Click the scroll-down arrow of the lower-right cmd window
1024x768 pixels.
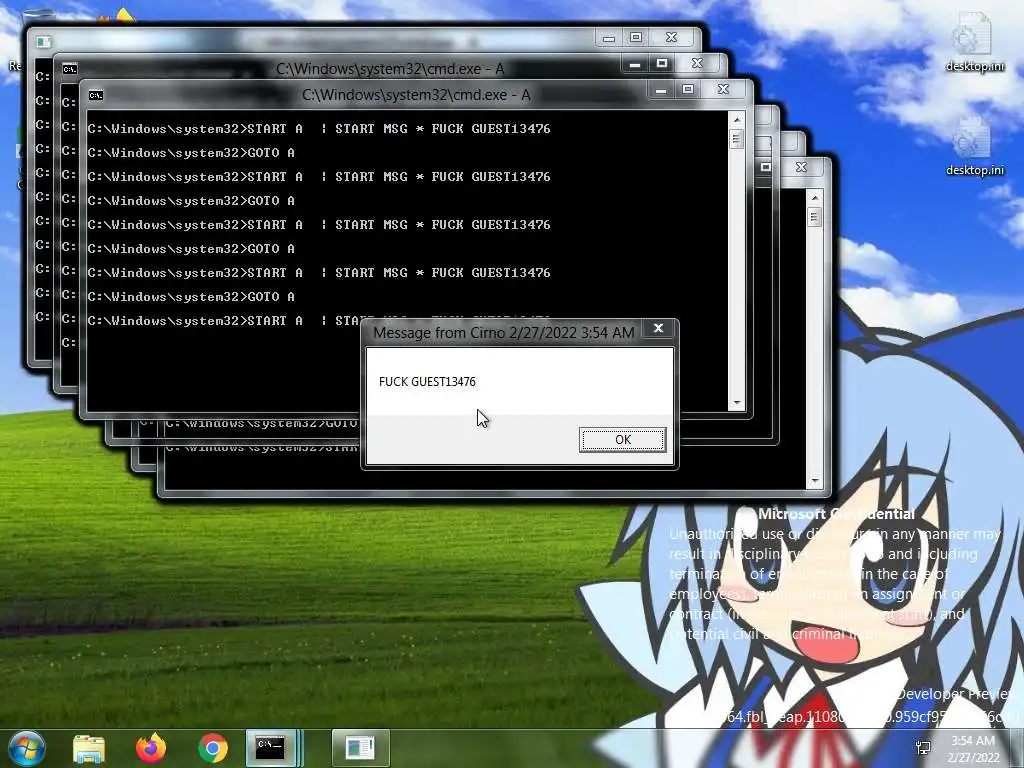click(x=814, y=481)
